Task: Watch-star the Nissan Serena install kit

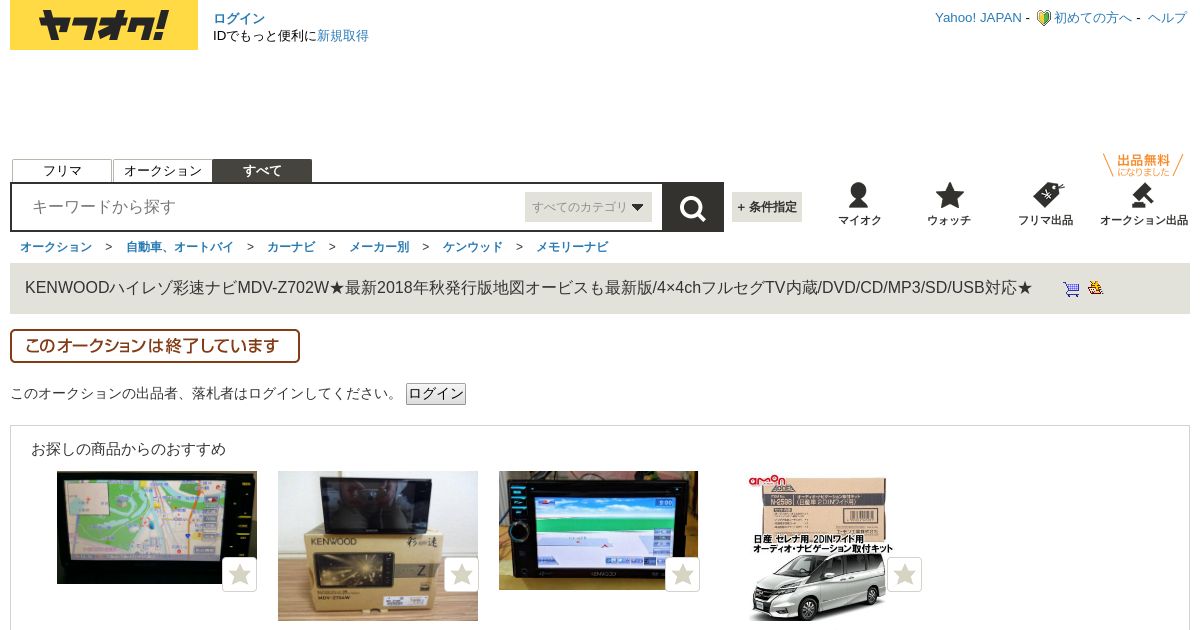Action: point(904,574)
